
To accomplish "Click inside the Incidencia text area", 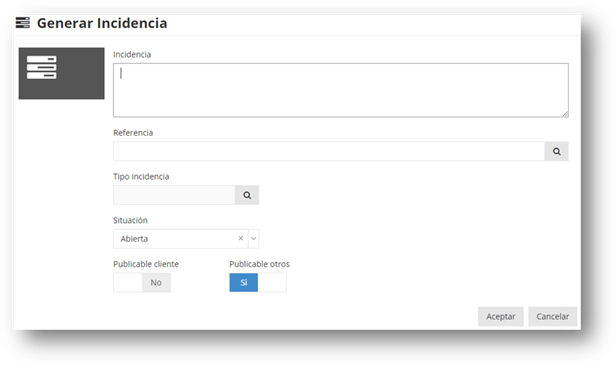I will click(x=341, y=90).
